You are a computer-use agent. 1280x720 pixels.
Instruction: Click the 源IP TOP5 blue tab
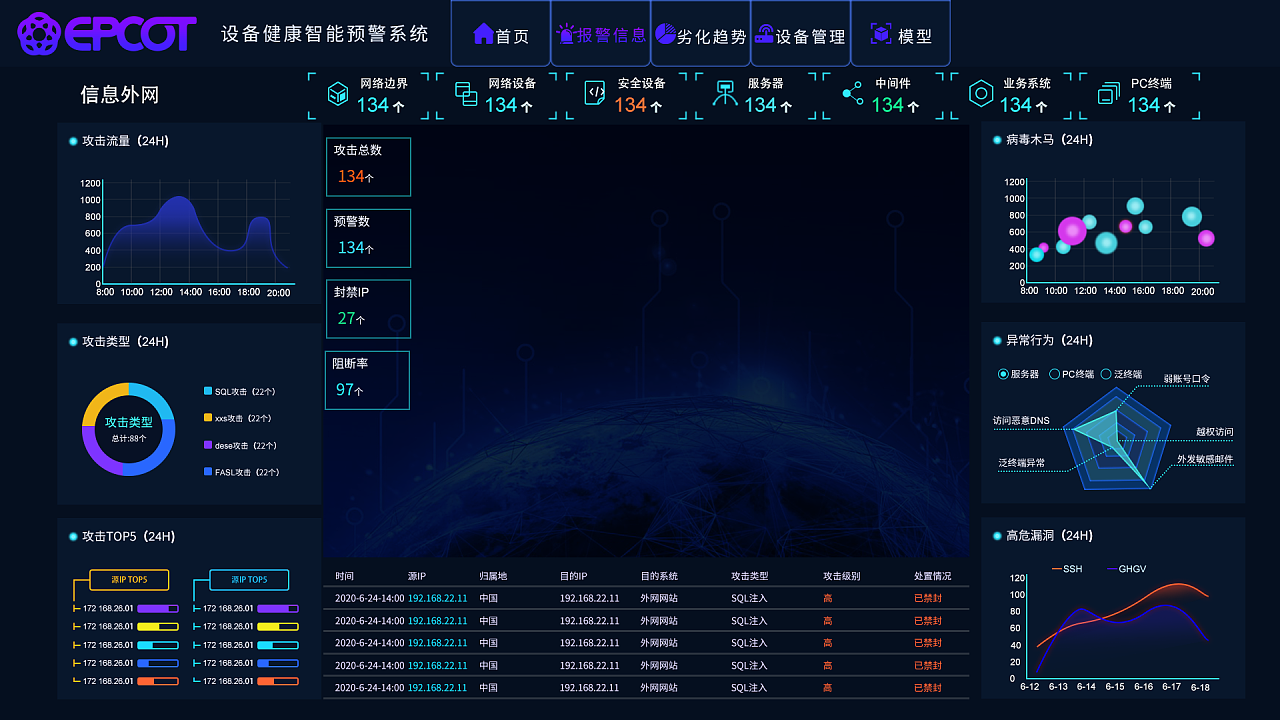coord(249,580)
